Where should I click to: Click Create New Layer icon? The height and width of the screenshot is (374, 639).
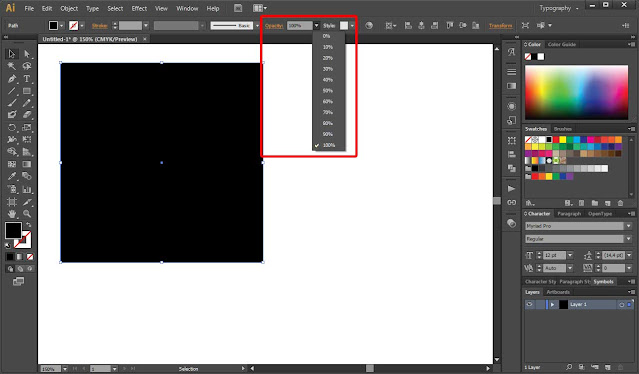pos(608,367)
